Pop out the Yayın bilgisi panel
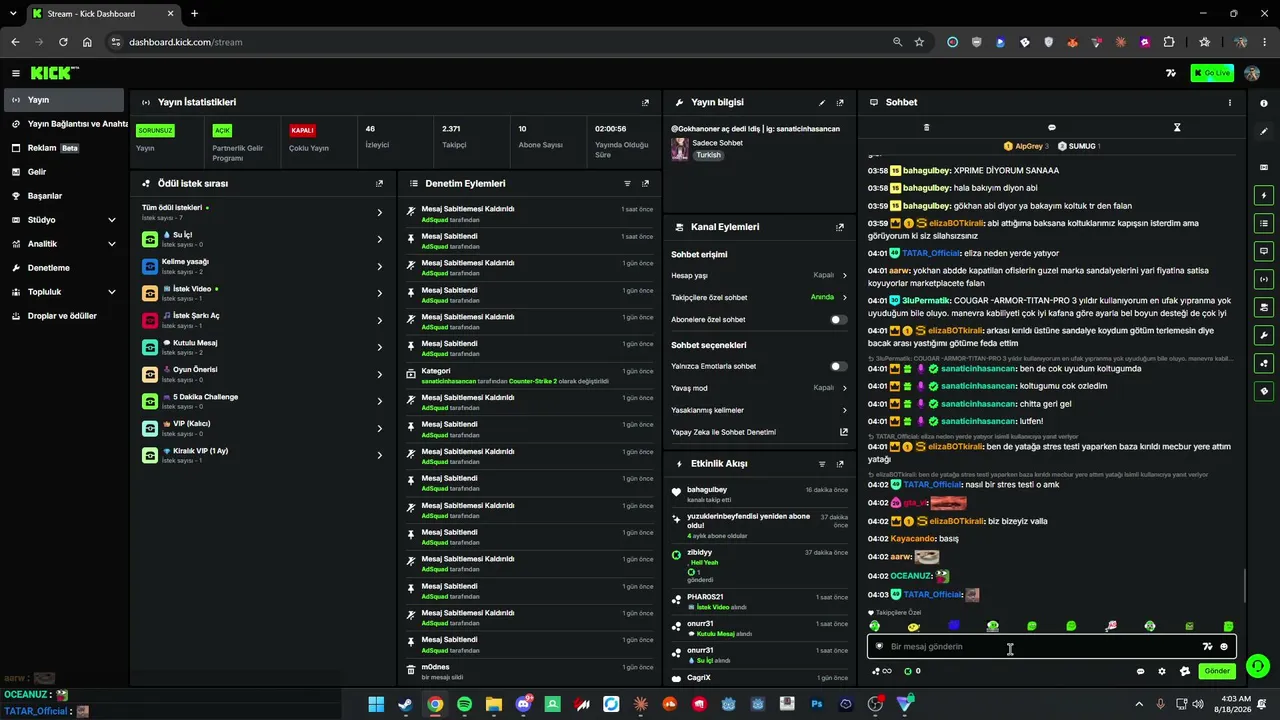The image size is (1280, 720). (x=840, y=102)
